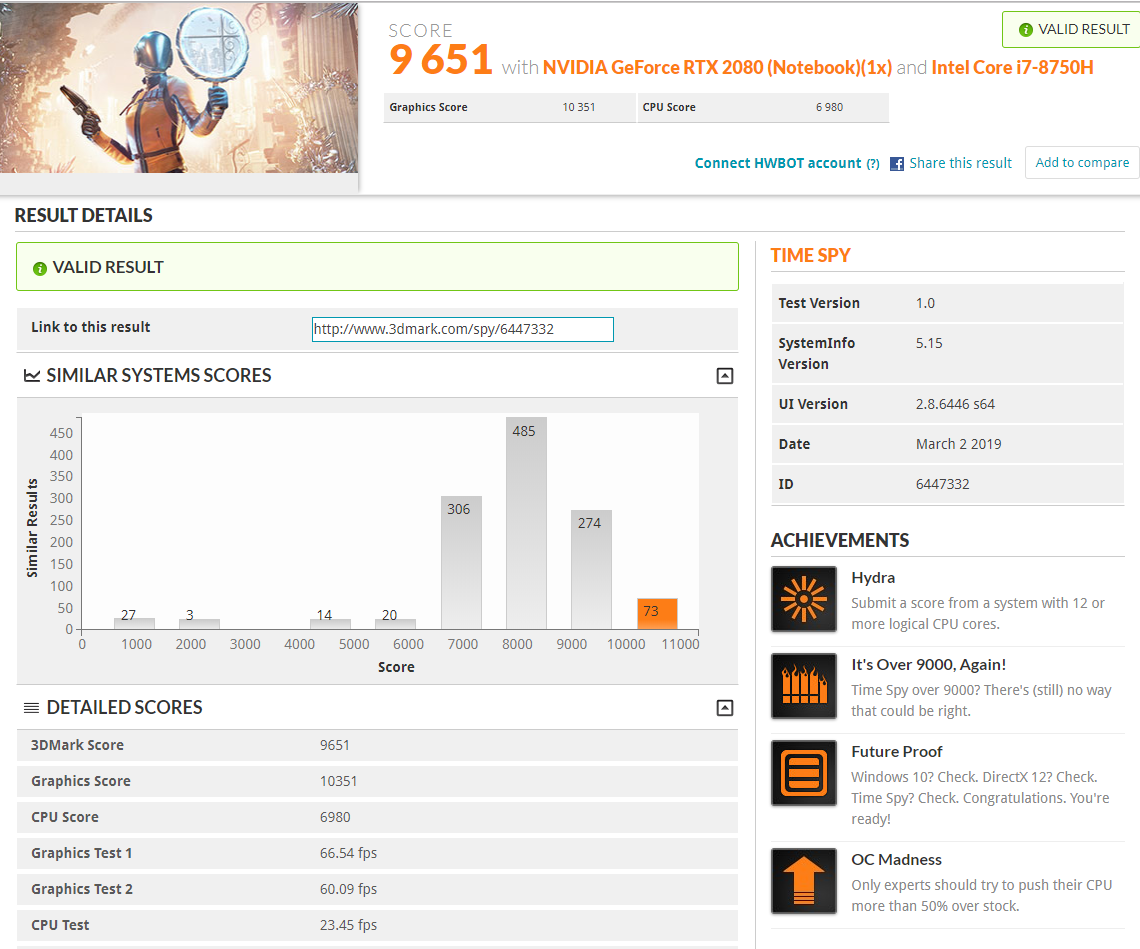1140x949 pixels.
Task: Click the ACHIEVEMENTS heading
Action: 840,540
